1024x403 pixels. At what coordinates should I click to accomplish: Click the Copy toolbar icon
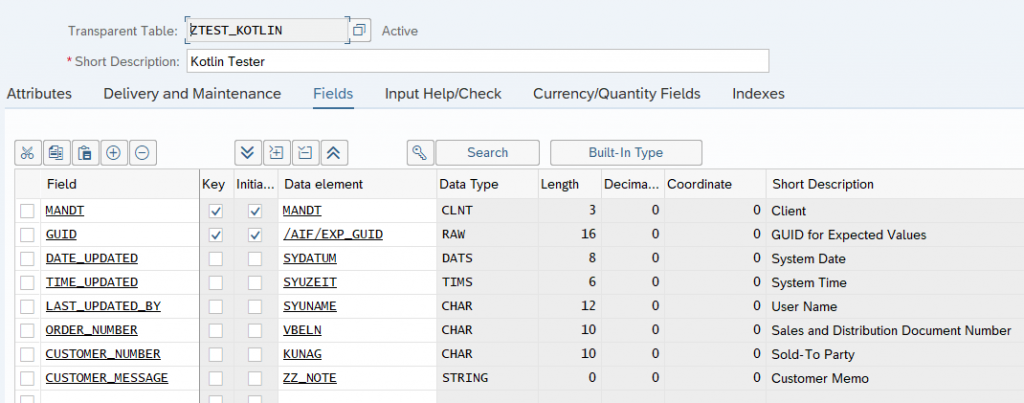56,153
